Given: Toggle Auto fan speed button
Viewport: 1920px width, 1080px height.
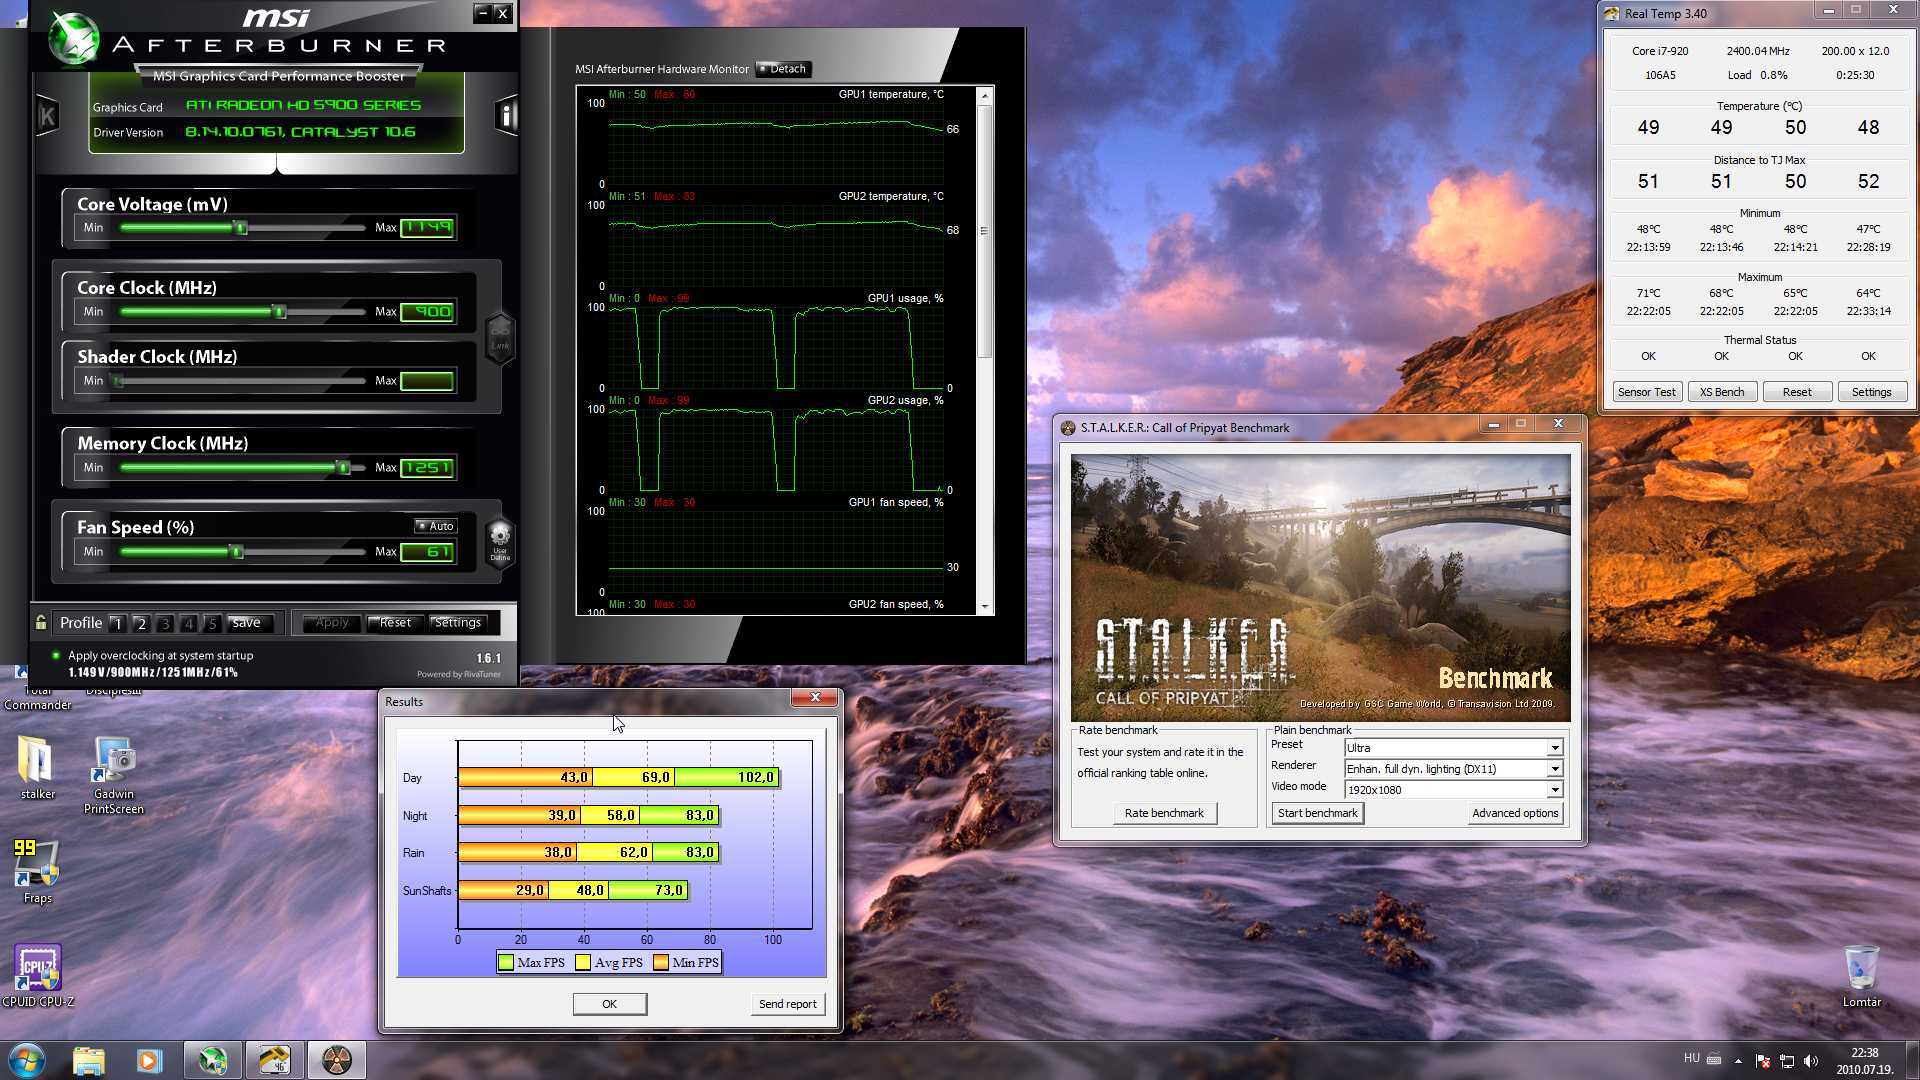Looking at the screenshot, I should pyautogui.click(x=436, y=526).
